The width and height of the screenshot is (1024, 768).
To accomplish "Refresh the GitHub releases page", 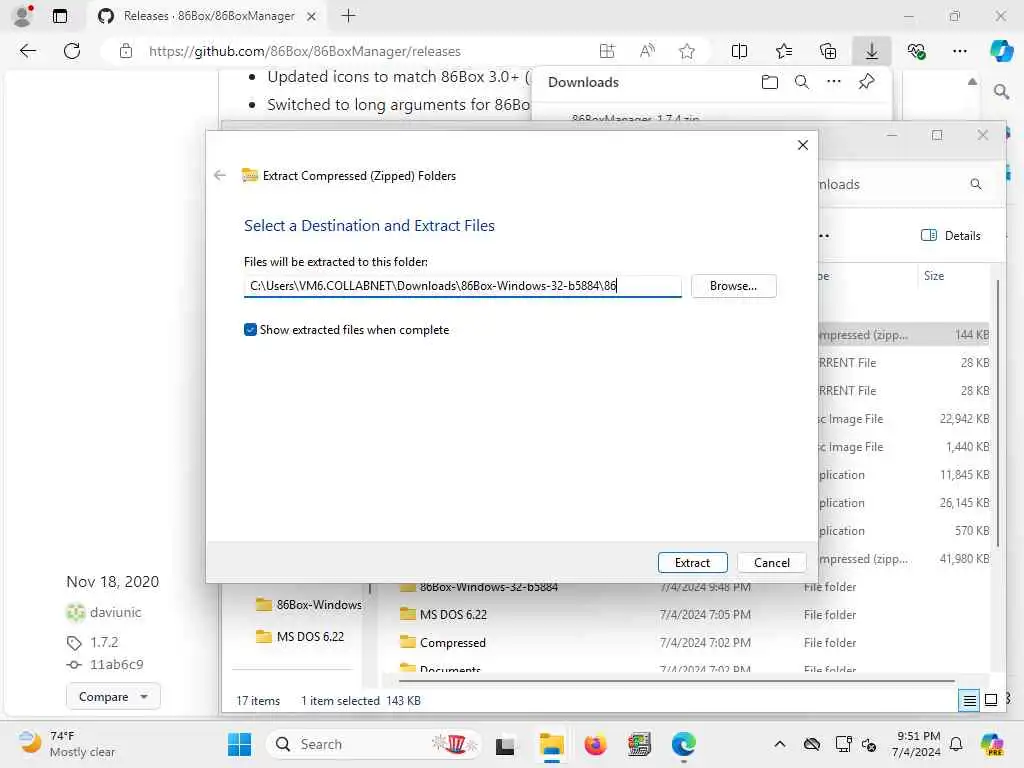I will coord(72,51).
